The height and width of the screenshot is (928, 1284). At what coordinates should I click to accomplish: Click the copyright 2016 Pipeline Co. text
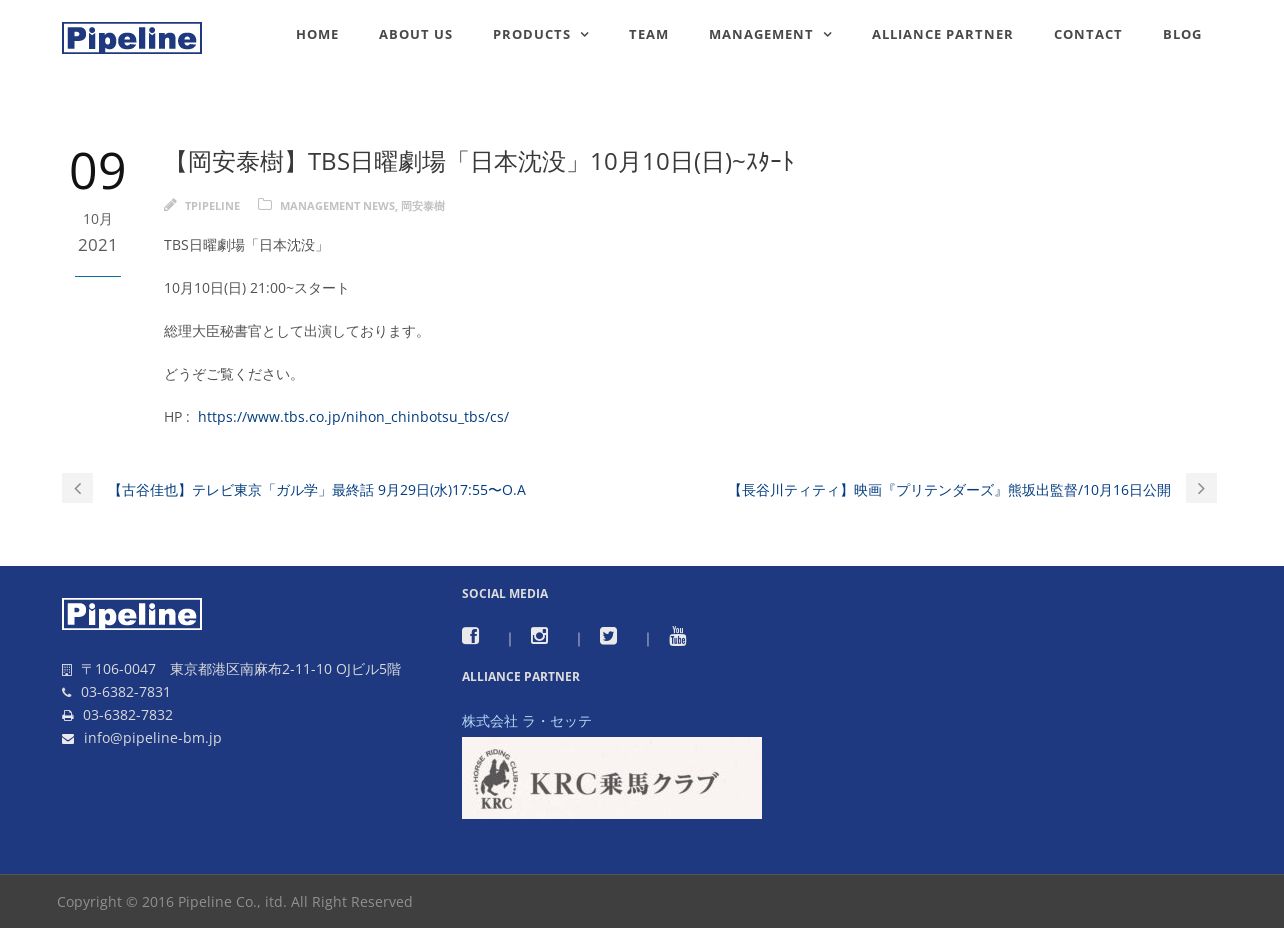(235, 902)
